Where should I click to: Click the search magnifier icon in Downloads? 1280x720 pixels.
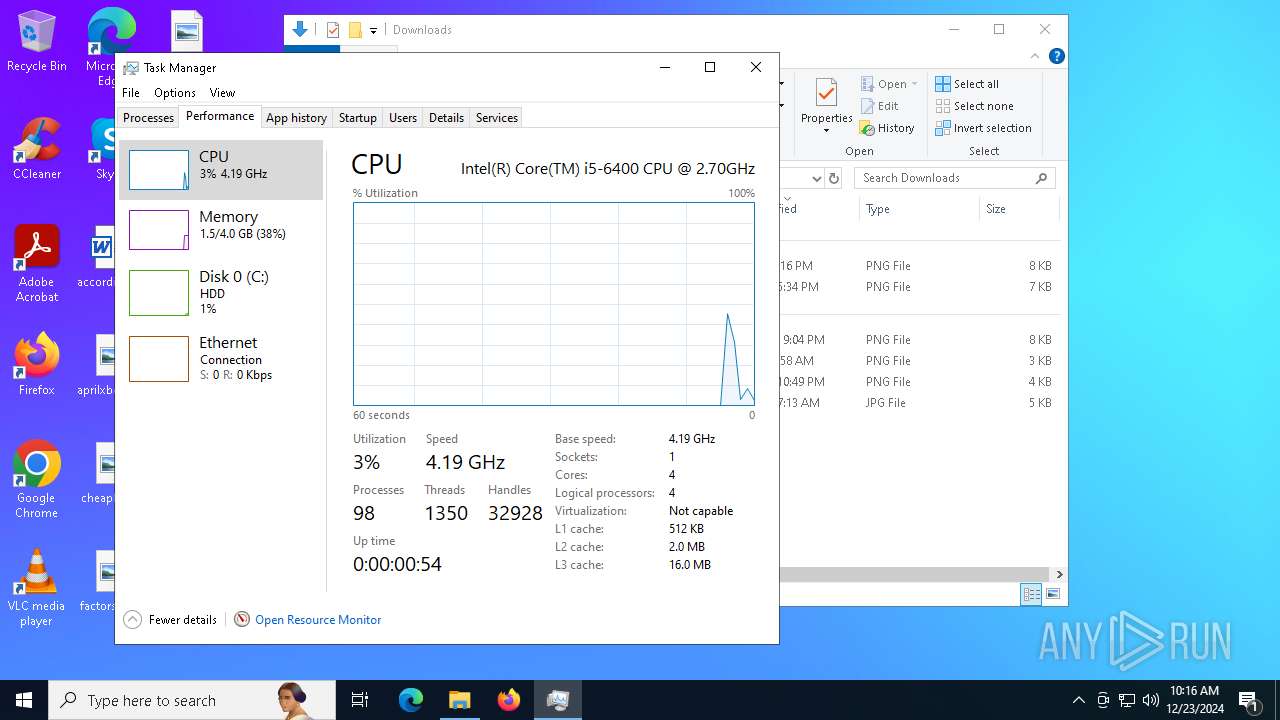(1041, 178)
